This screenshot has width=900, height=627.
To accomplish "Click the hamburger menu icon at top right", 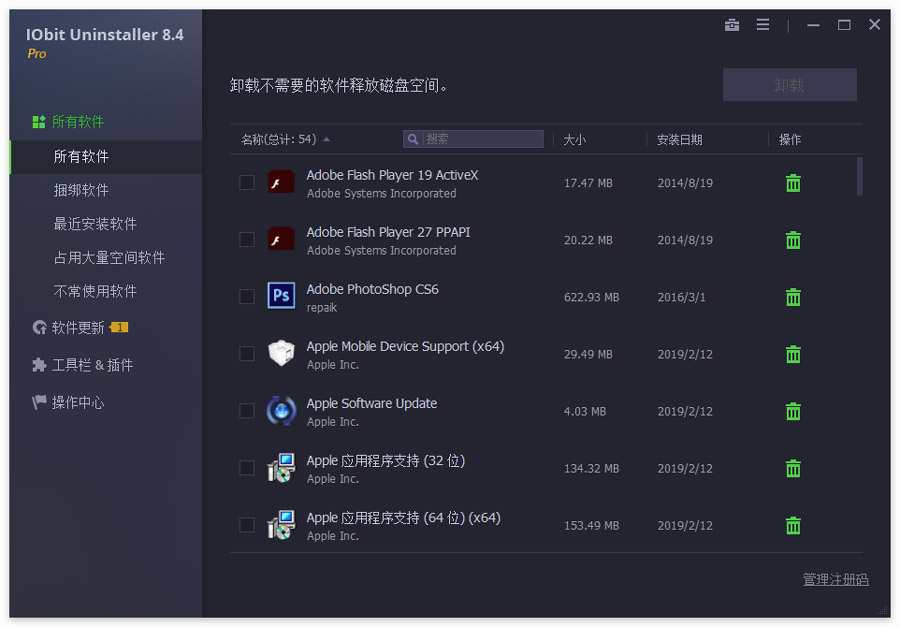I will [762, 25].
